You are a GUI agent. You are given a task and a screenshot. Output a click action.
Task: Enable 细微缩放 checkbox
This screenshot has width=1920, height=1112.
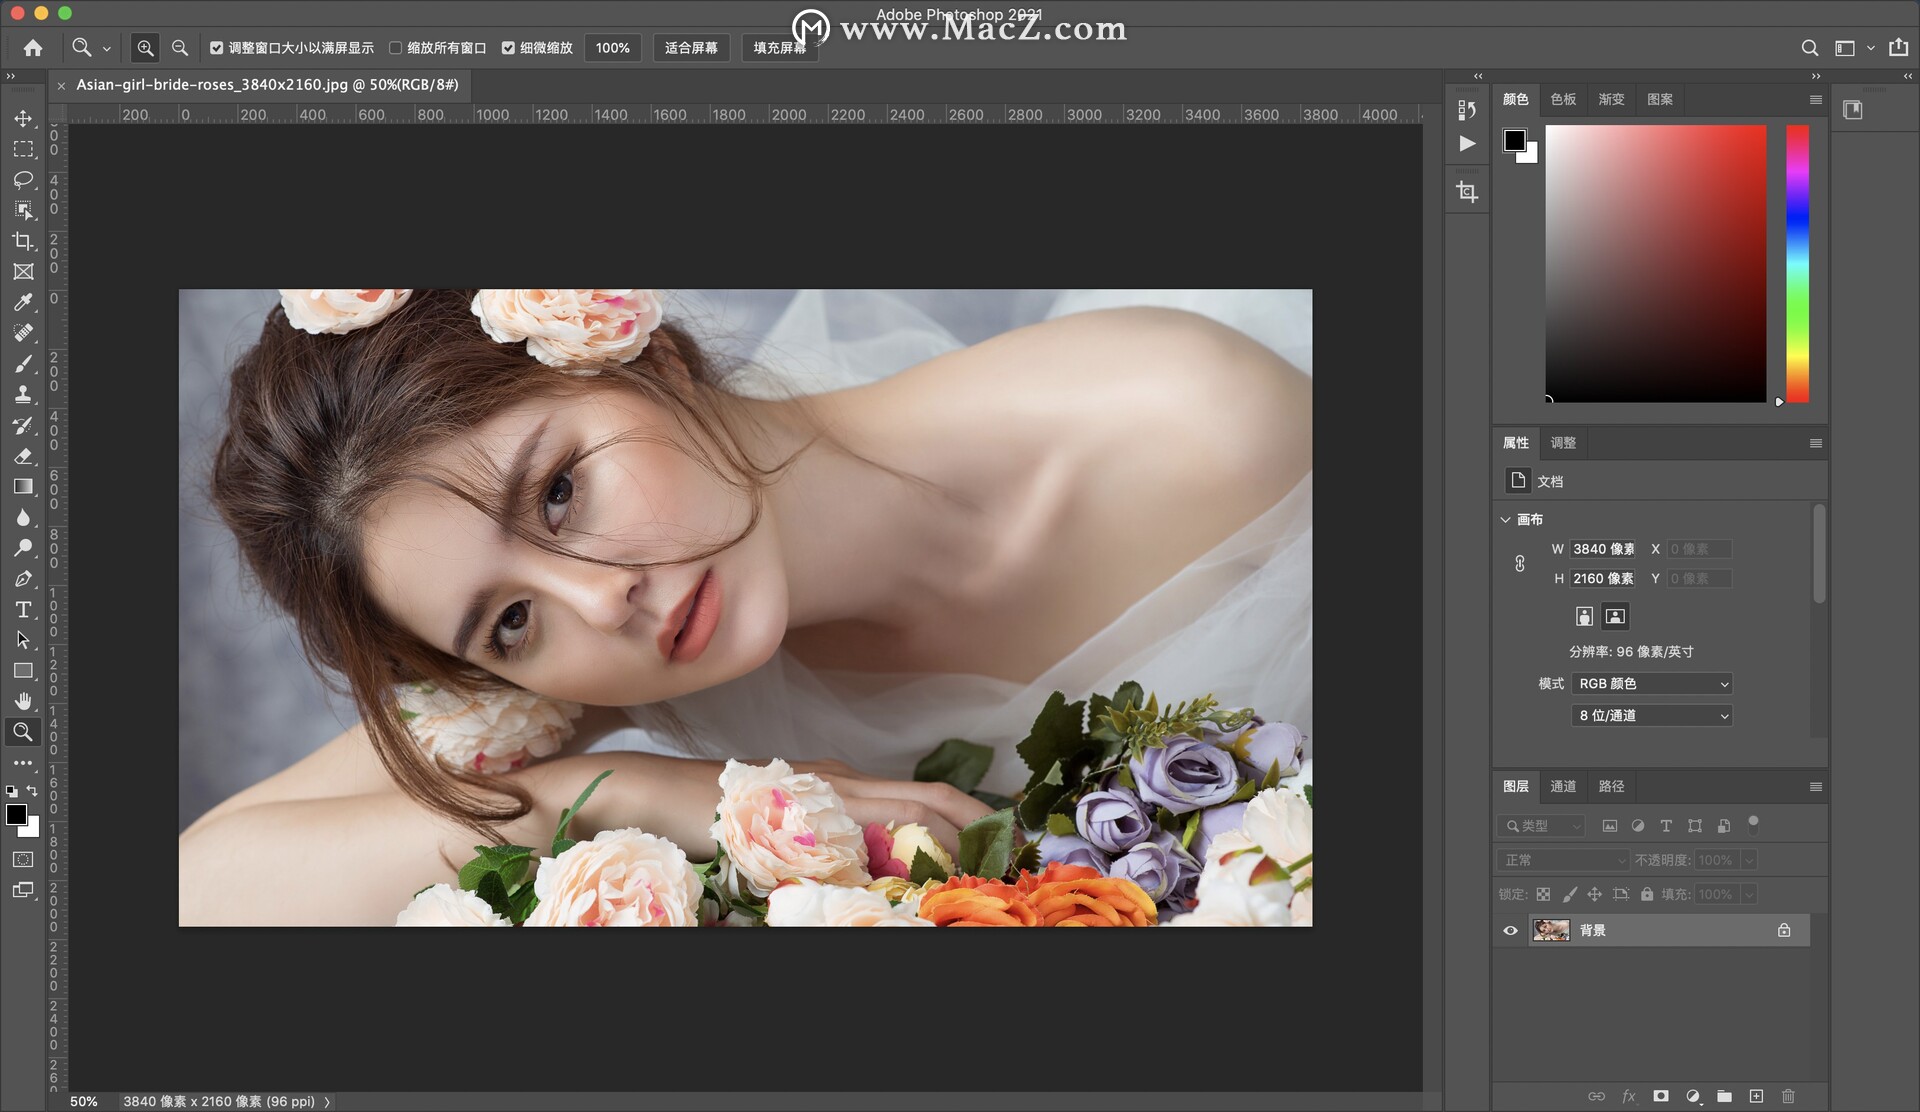click(x=508, y=49)
